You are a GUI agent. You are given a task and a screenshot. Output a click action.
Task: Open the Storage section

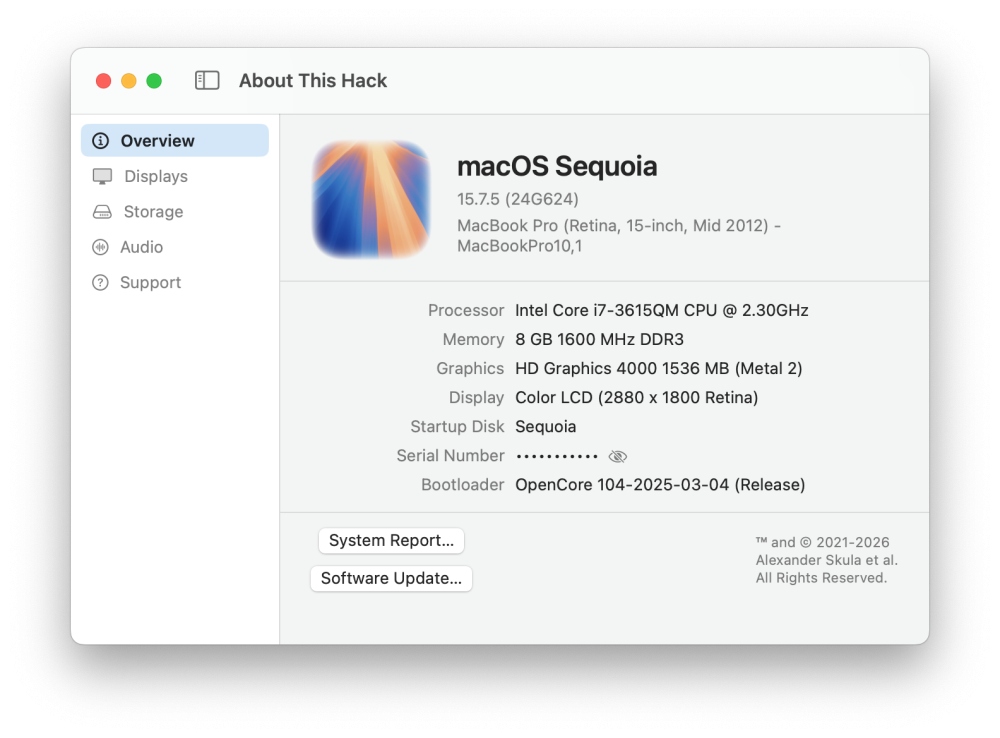pos(175,212)
